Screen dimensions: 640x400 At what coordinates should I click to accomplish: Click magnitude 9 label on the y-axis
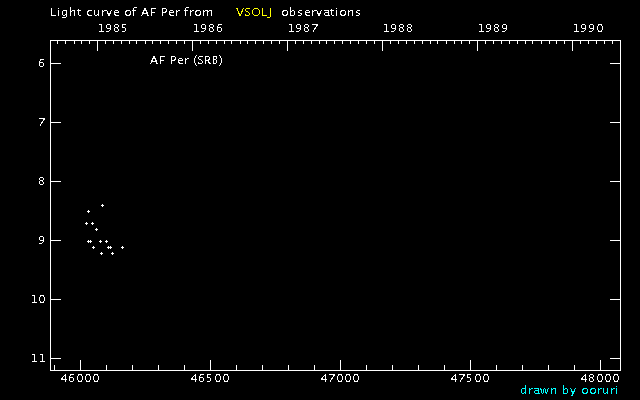pyautogui.click(x=39, y=240)
